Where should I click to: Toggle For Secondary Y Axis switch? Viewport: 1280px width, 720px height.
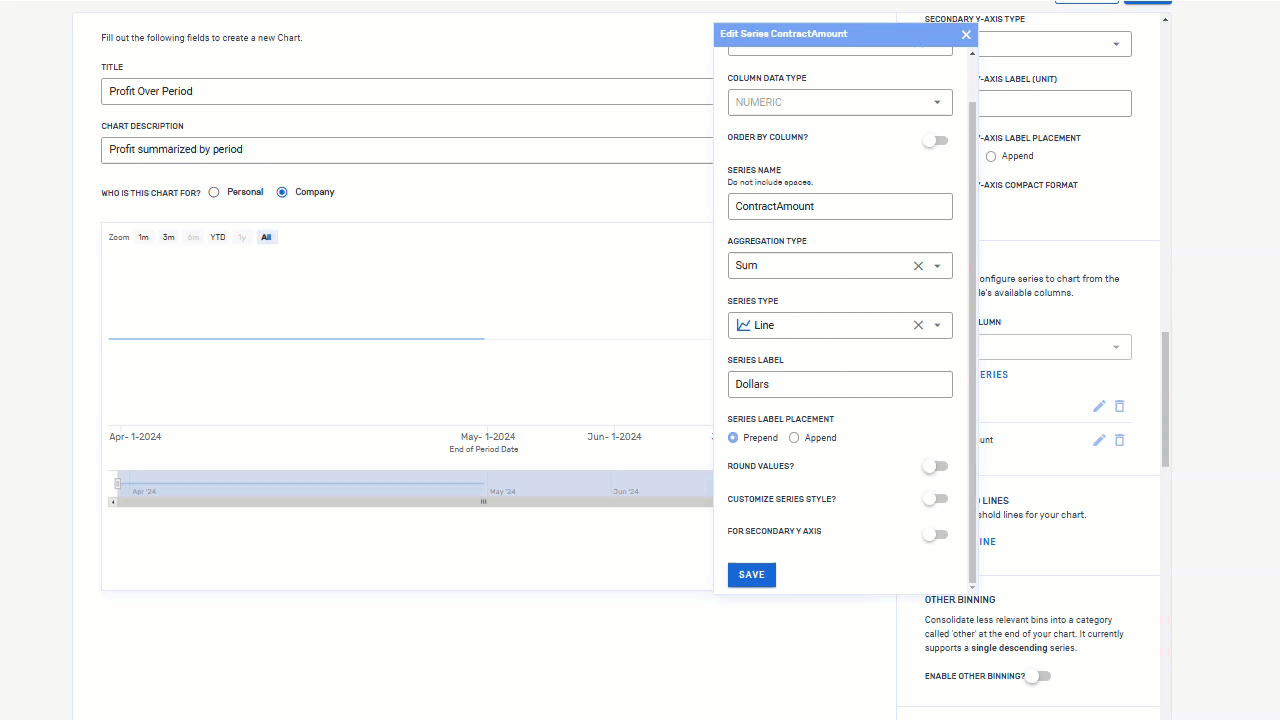pyautogui.click(x=935, y=535)
